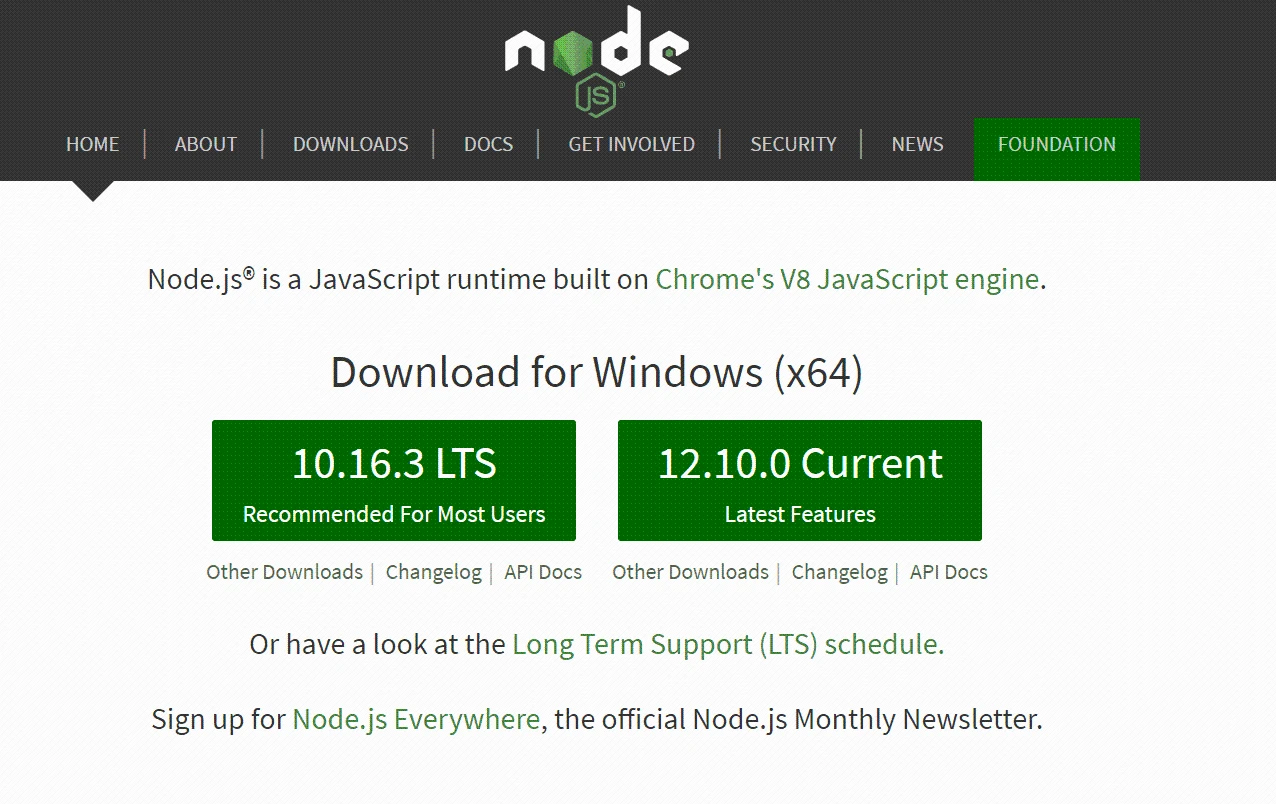
Task: Follow the Node.js Everywhere newsletter link
Action: [x=416, y=719]
